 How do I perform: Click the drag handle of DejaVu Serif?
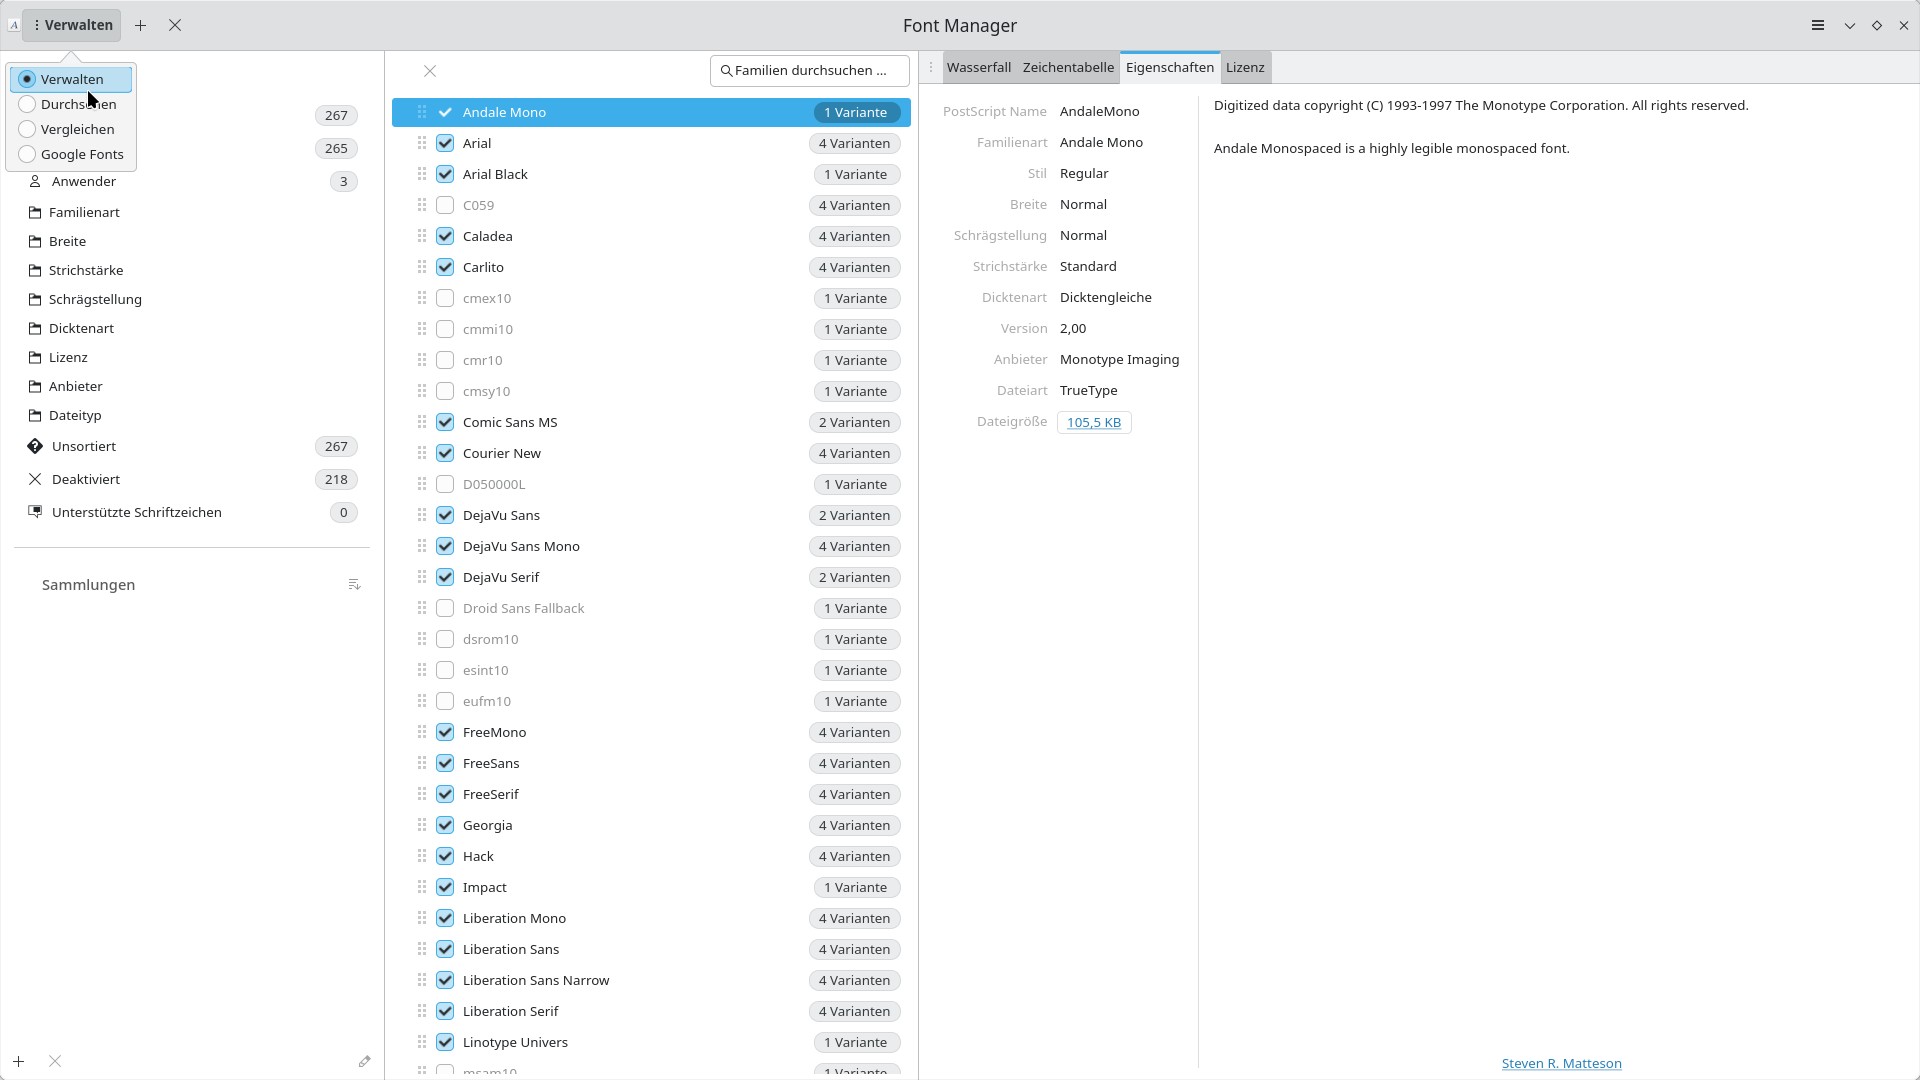(422, 578)
